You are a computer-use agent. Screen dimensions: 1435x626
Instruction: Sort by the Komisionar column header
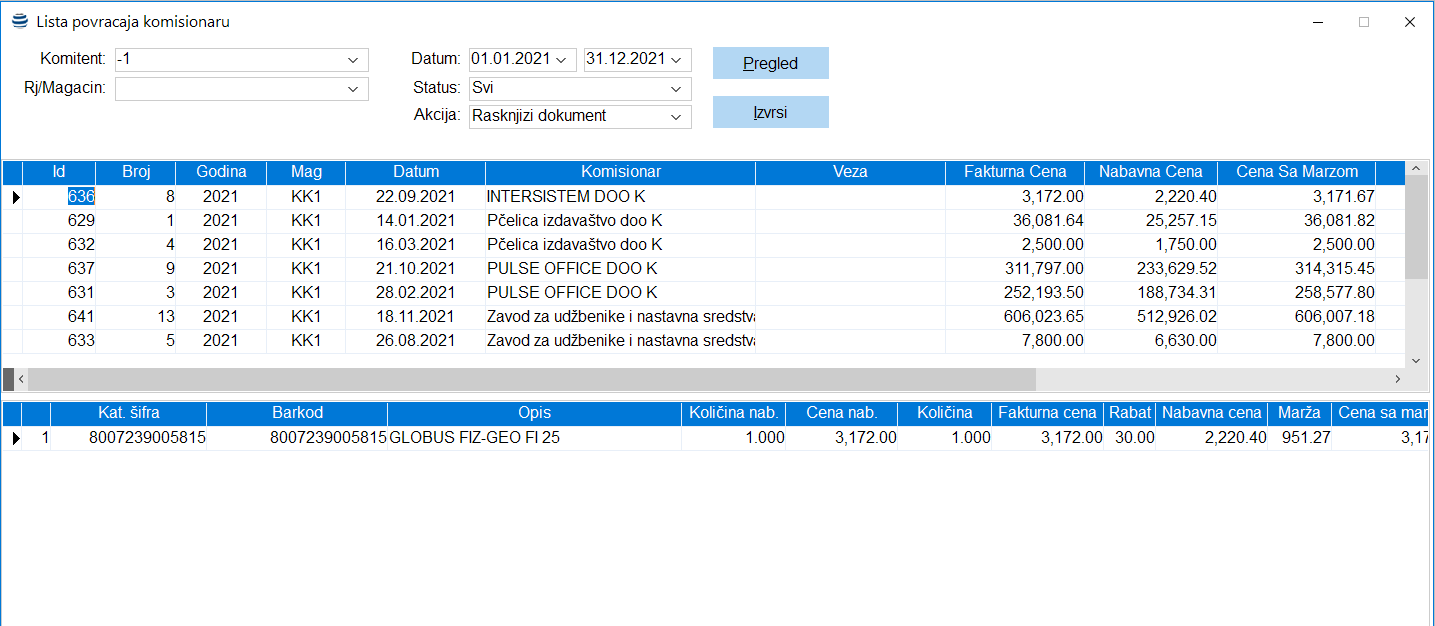click(x=620, y=172)
